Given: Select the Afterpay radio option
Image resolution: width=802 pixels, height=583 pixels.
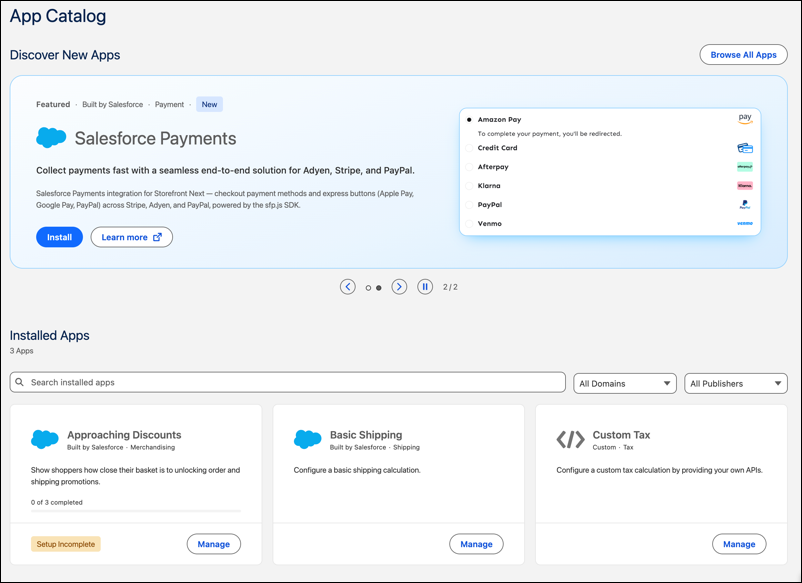Looking at the screenshot, I should pyautogui.click(x=469, y=167).
